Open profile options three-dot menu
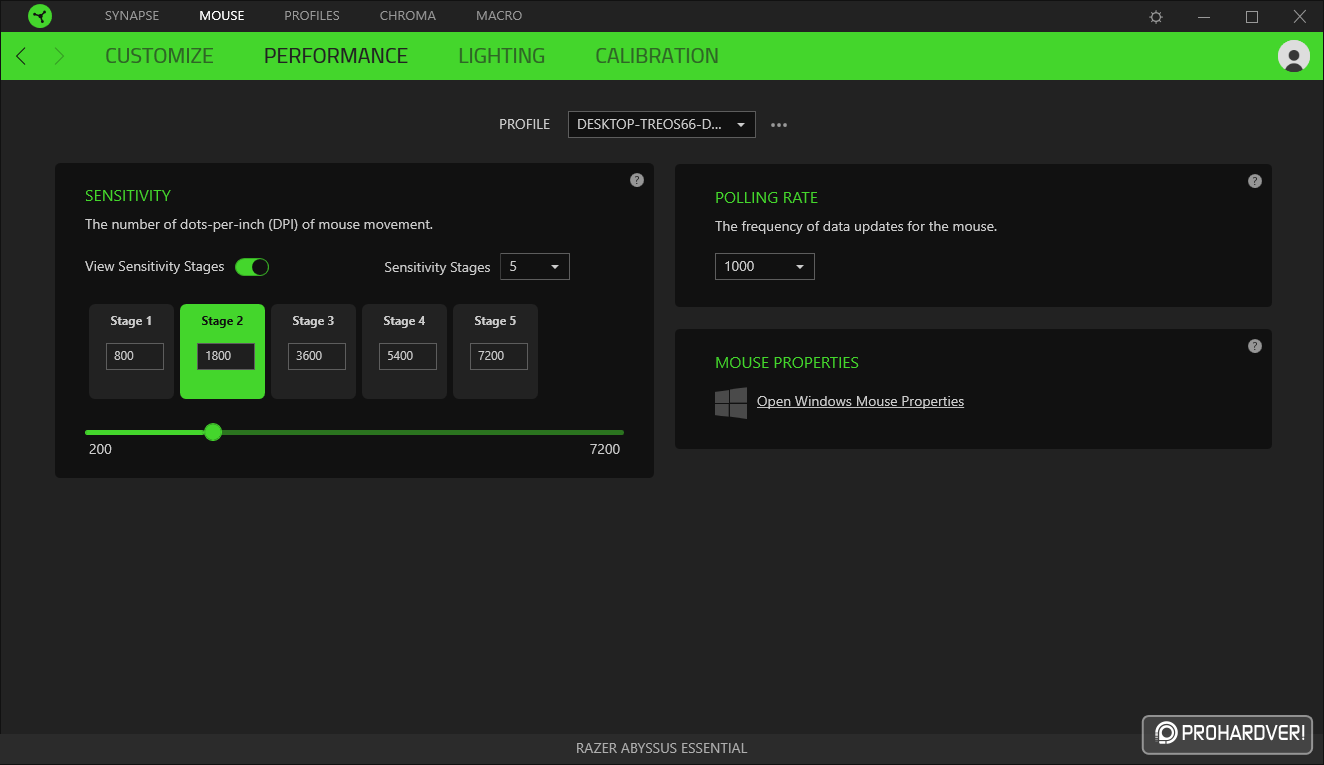This screenshot has width=1324, height=765. [x=779, y=125]
